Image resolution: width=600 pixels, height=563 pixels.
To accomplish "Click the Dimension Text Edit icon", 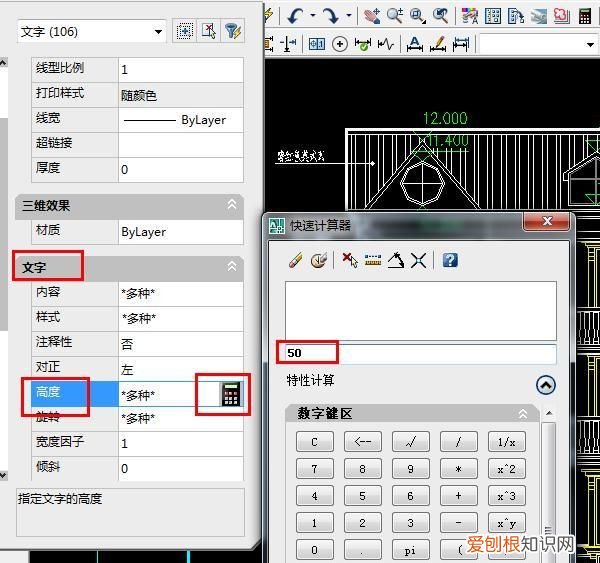I will coord(414,44).
